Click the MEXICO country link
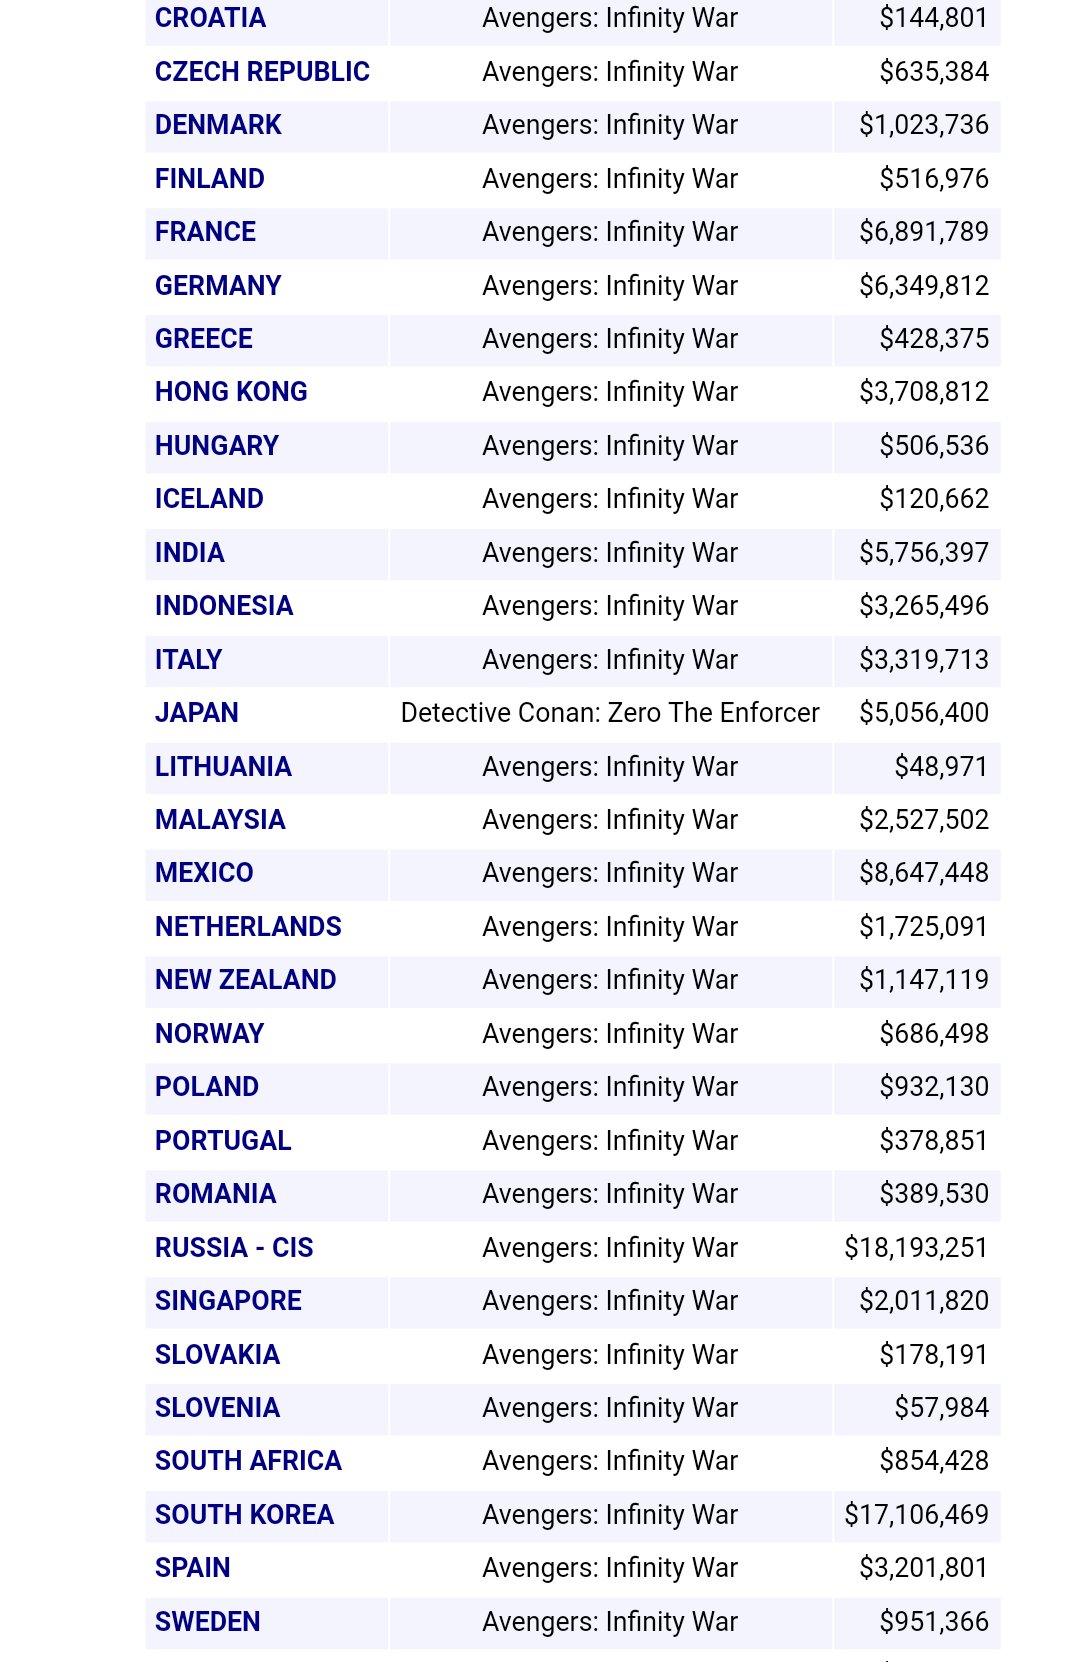 click(204, 873)
